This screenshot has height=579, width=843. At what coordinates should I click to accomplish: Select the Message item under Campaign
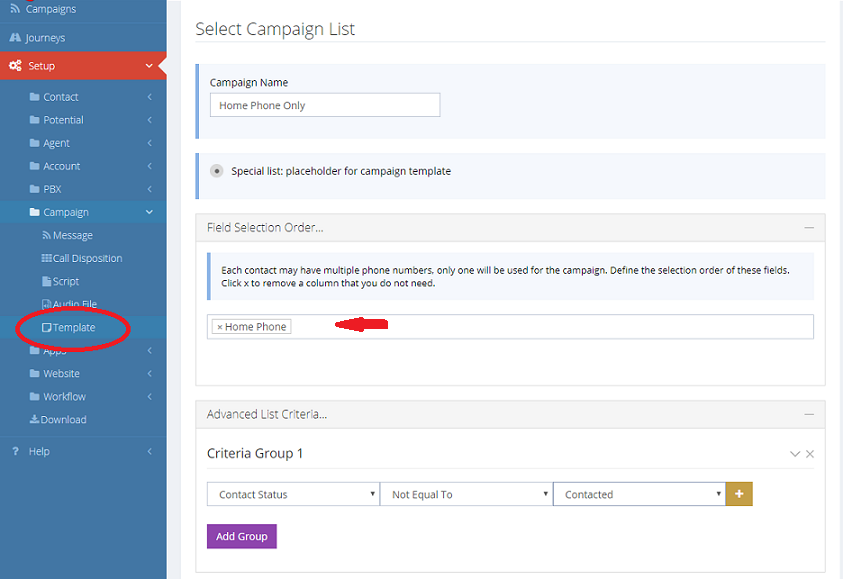[72, 235]
